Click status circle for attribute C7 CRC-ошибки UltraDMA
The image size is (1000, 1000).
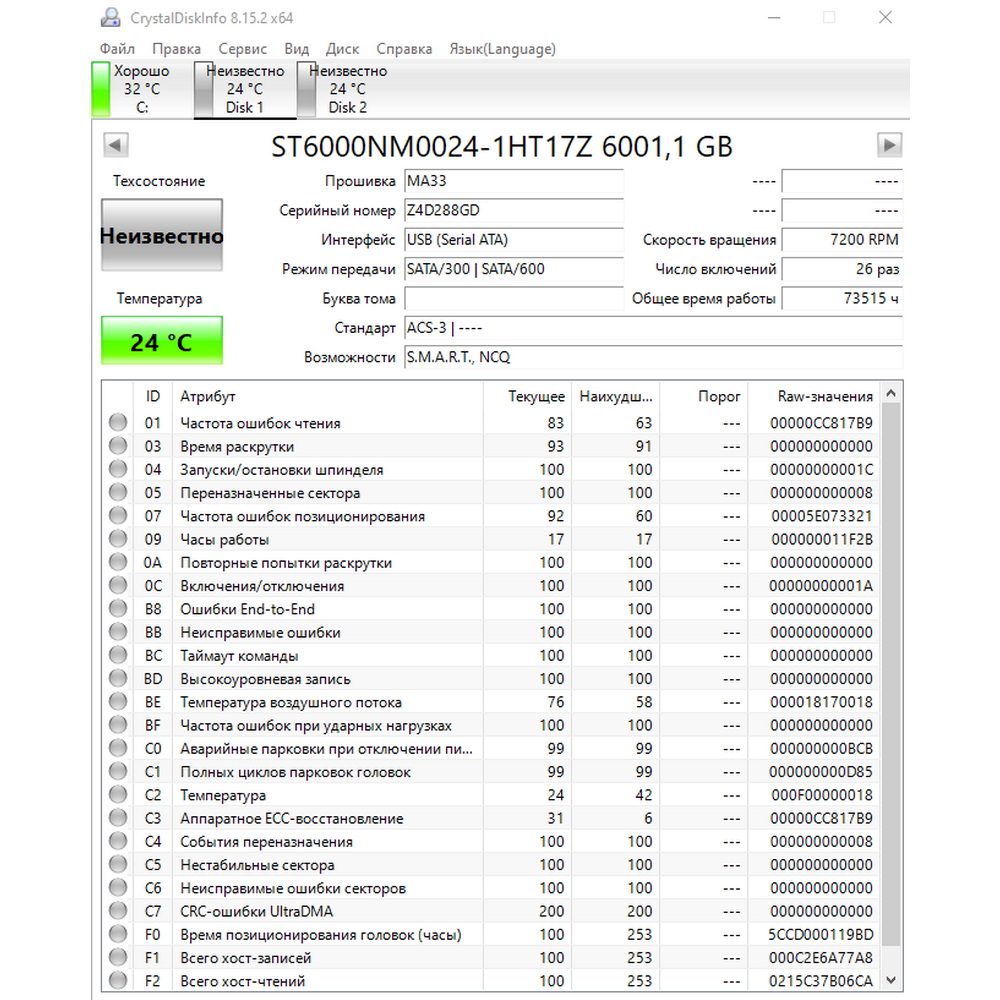tap(118, 910)
